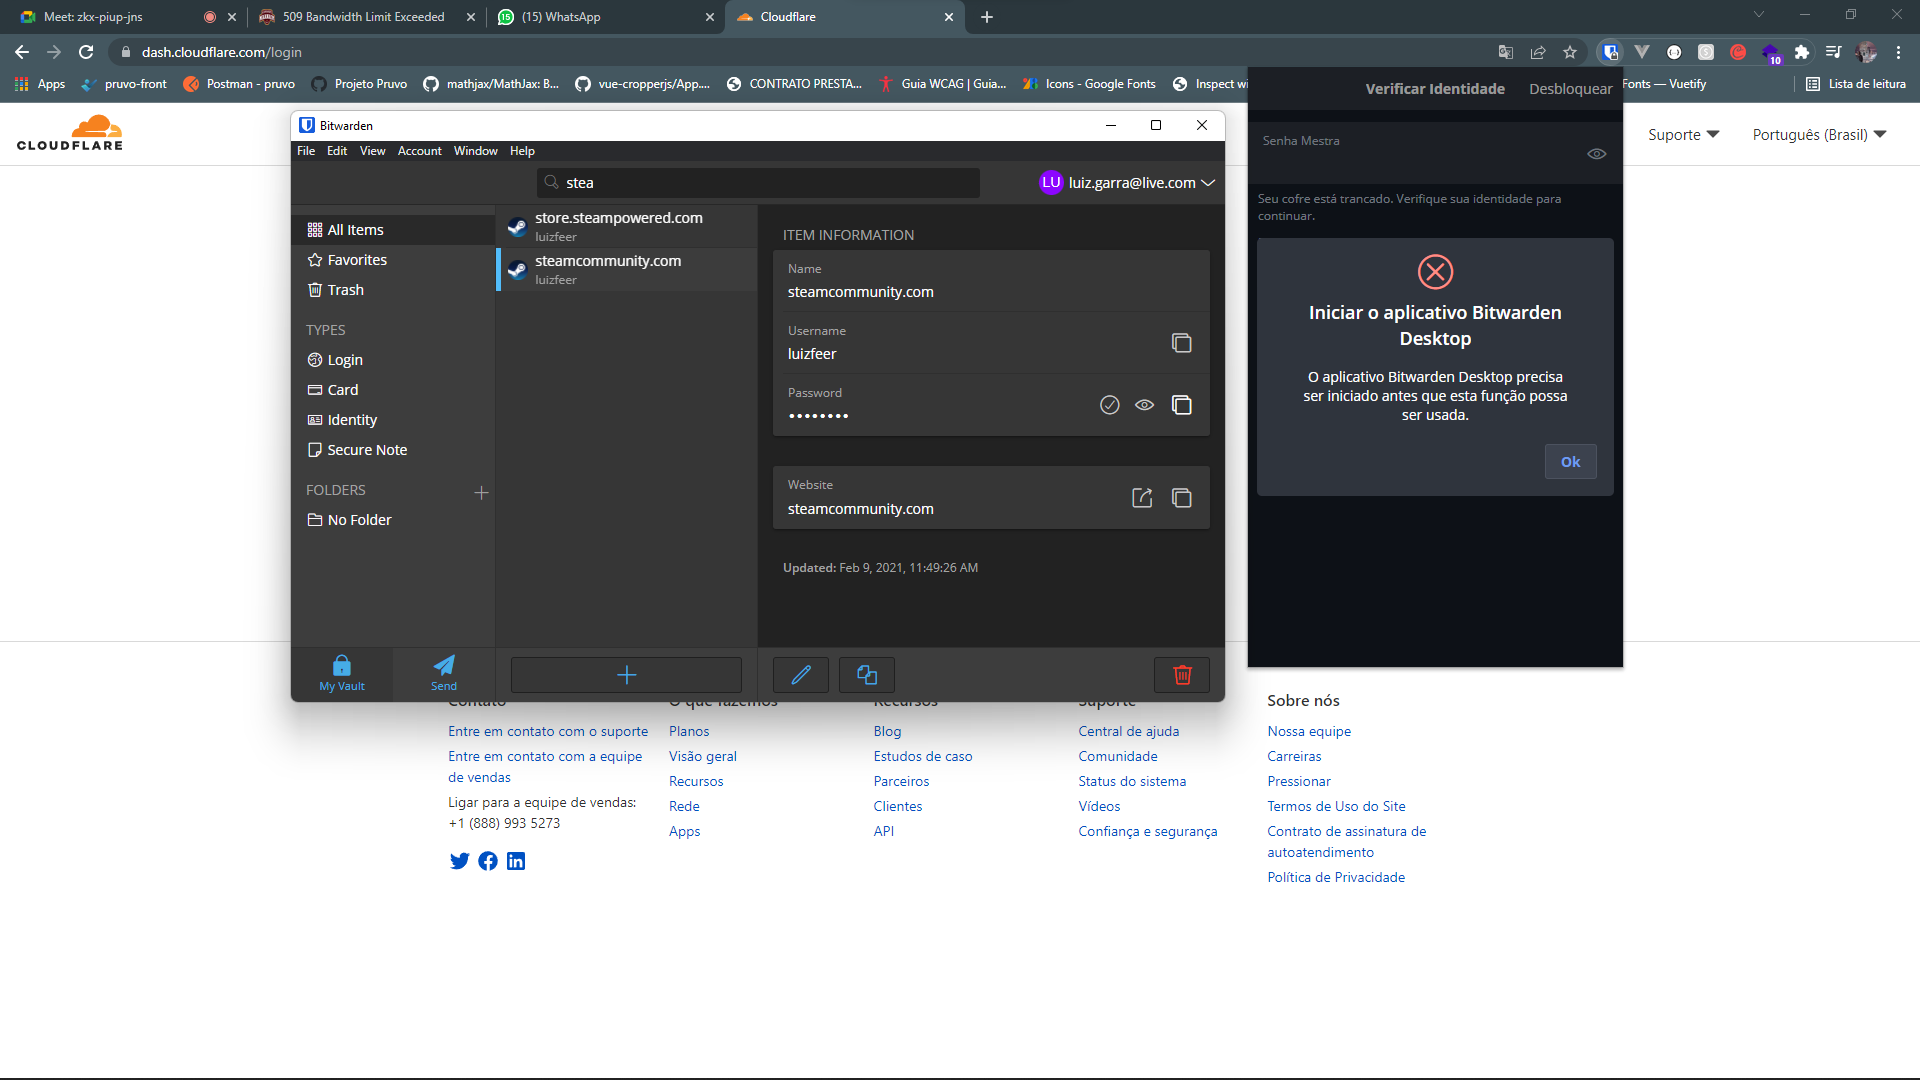Screen dimensions: 1920x1080
Task: Open Cloudflare's Twitter page icon
Action: coord(460,861)
